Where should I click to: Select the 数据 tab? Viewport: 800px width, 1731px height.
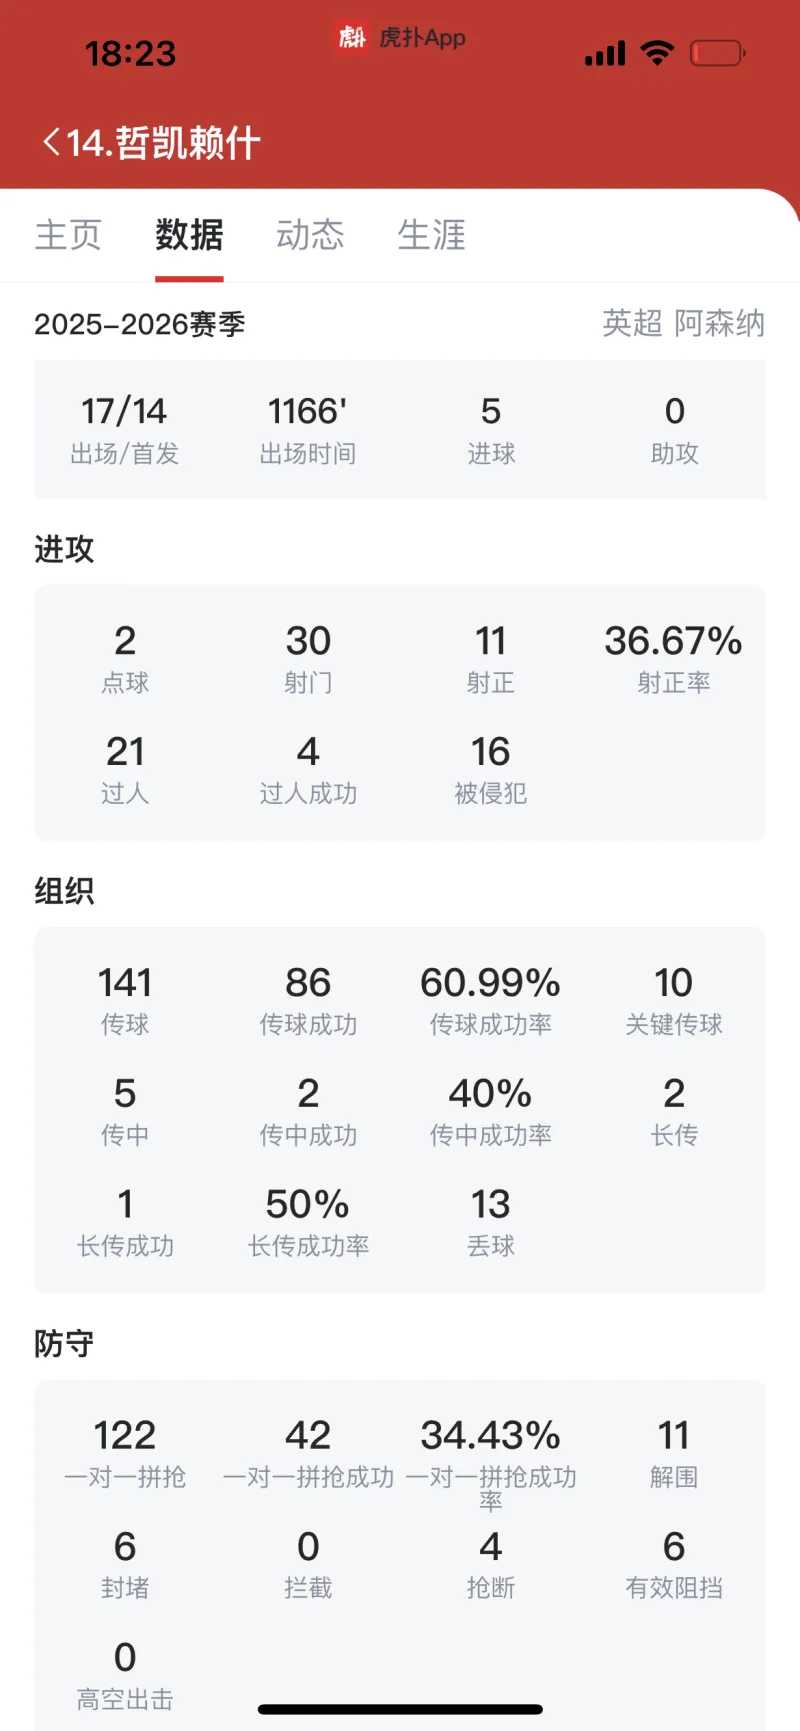189,235
